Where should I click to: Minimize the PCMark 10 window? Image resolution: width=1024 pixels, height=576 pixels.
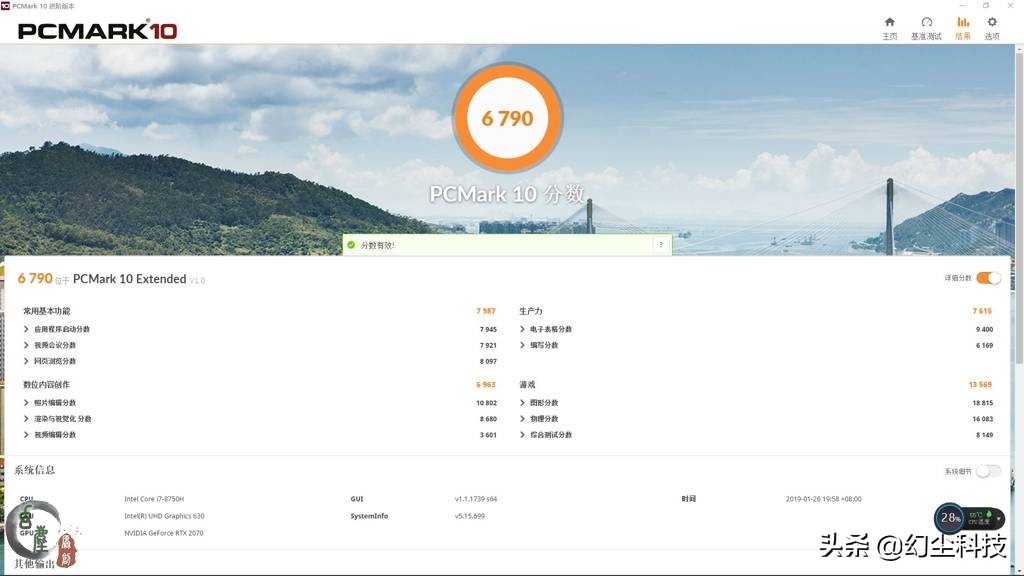[x=961, y=5]
